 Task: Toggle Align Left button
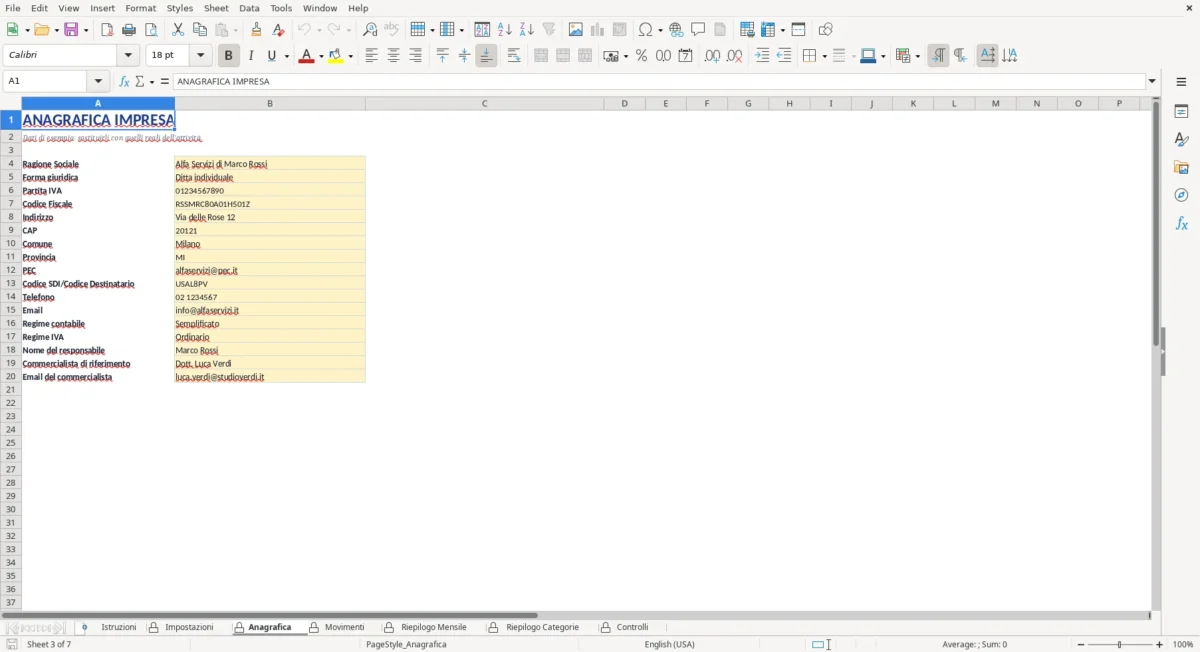(372, 56)
